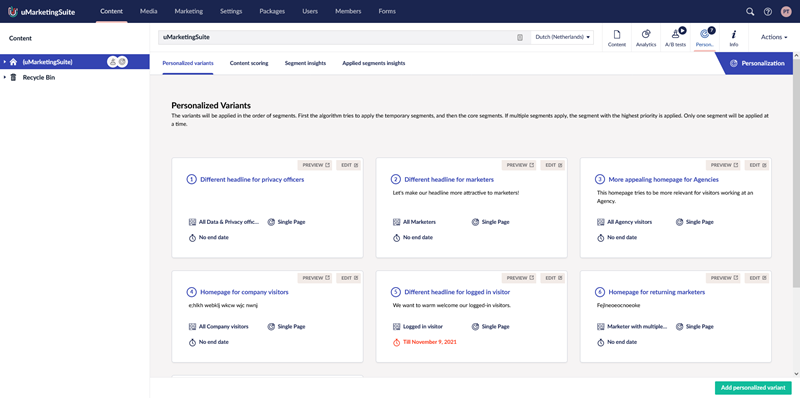The image size is (800, 398).
Task: Click clock icon in privacy officers card
Action: pos(192,238)
